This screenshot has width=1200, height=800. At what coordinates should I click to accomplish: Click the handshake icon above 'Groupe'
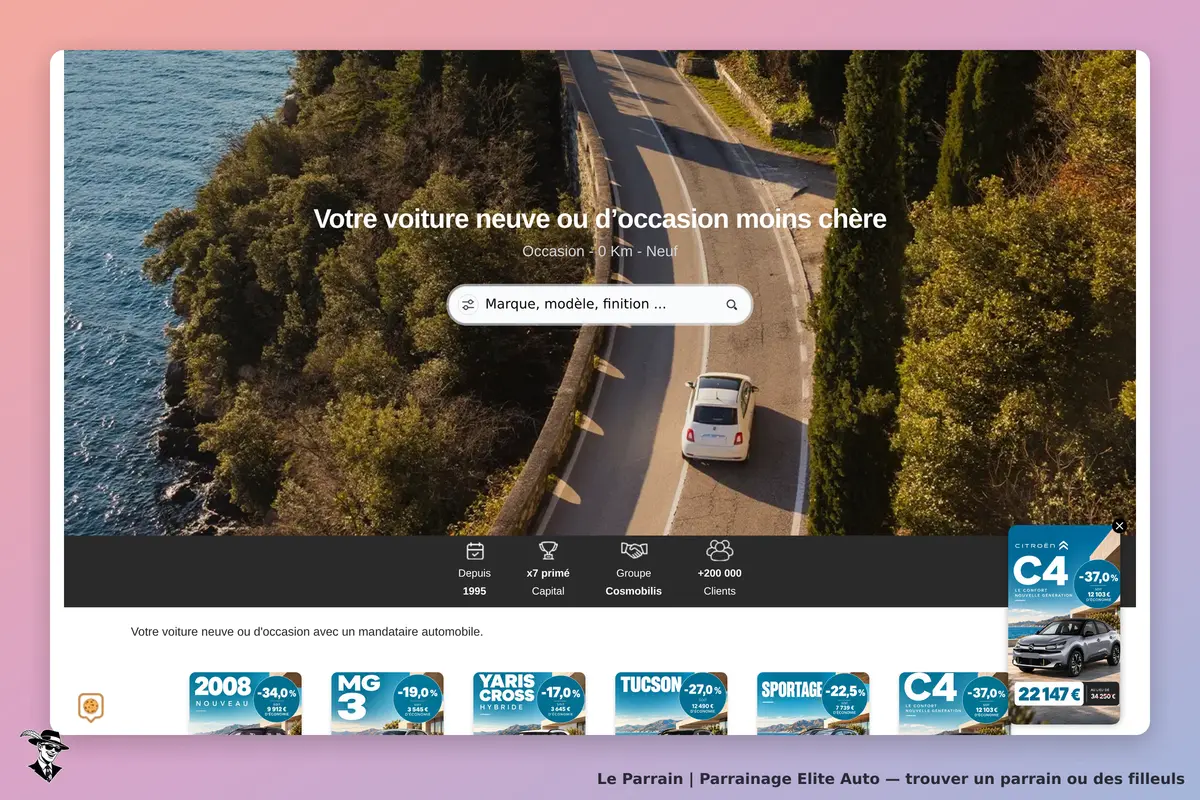(x=634, y=550)
